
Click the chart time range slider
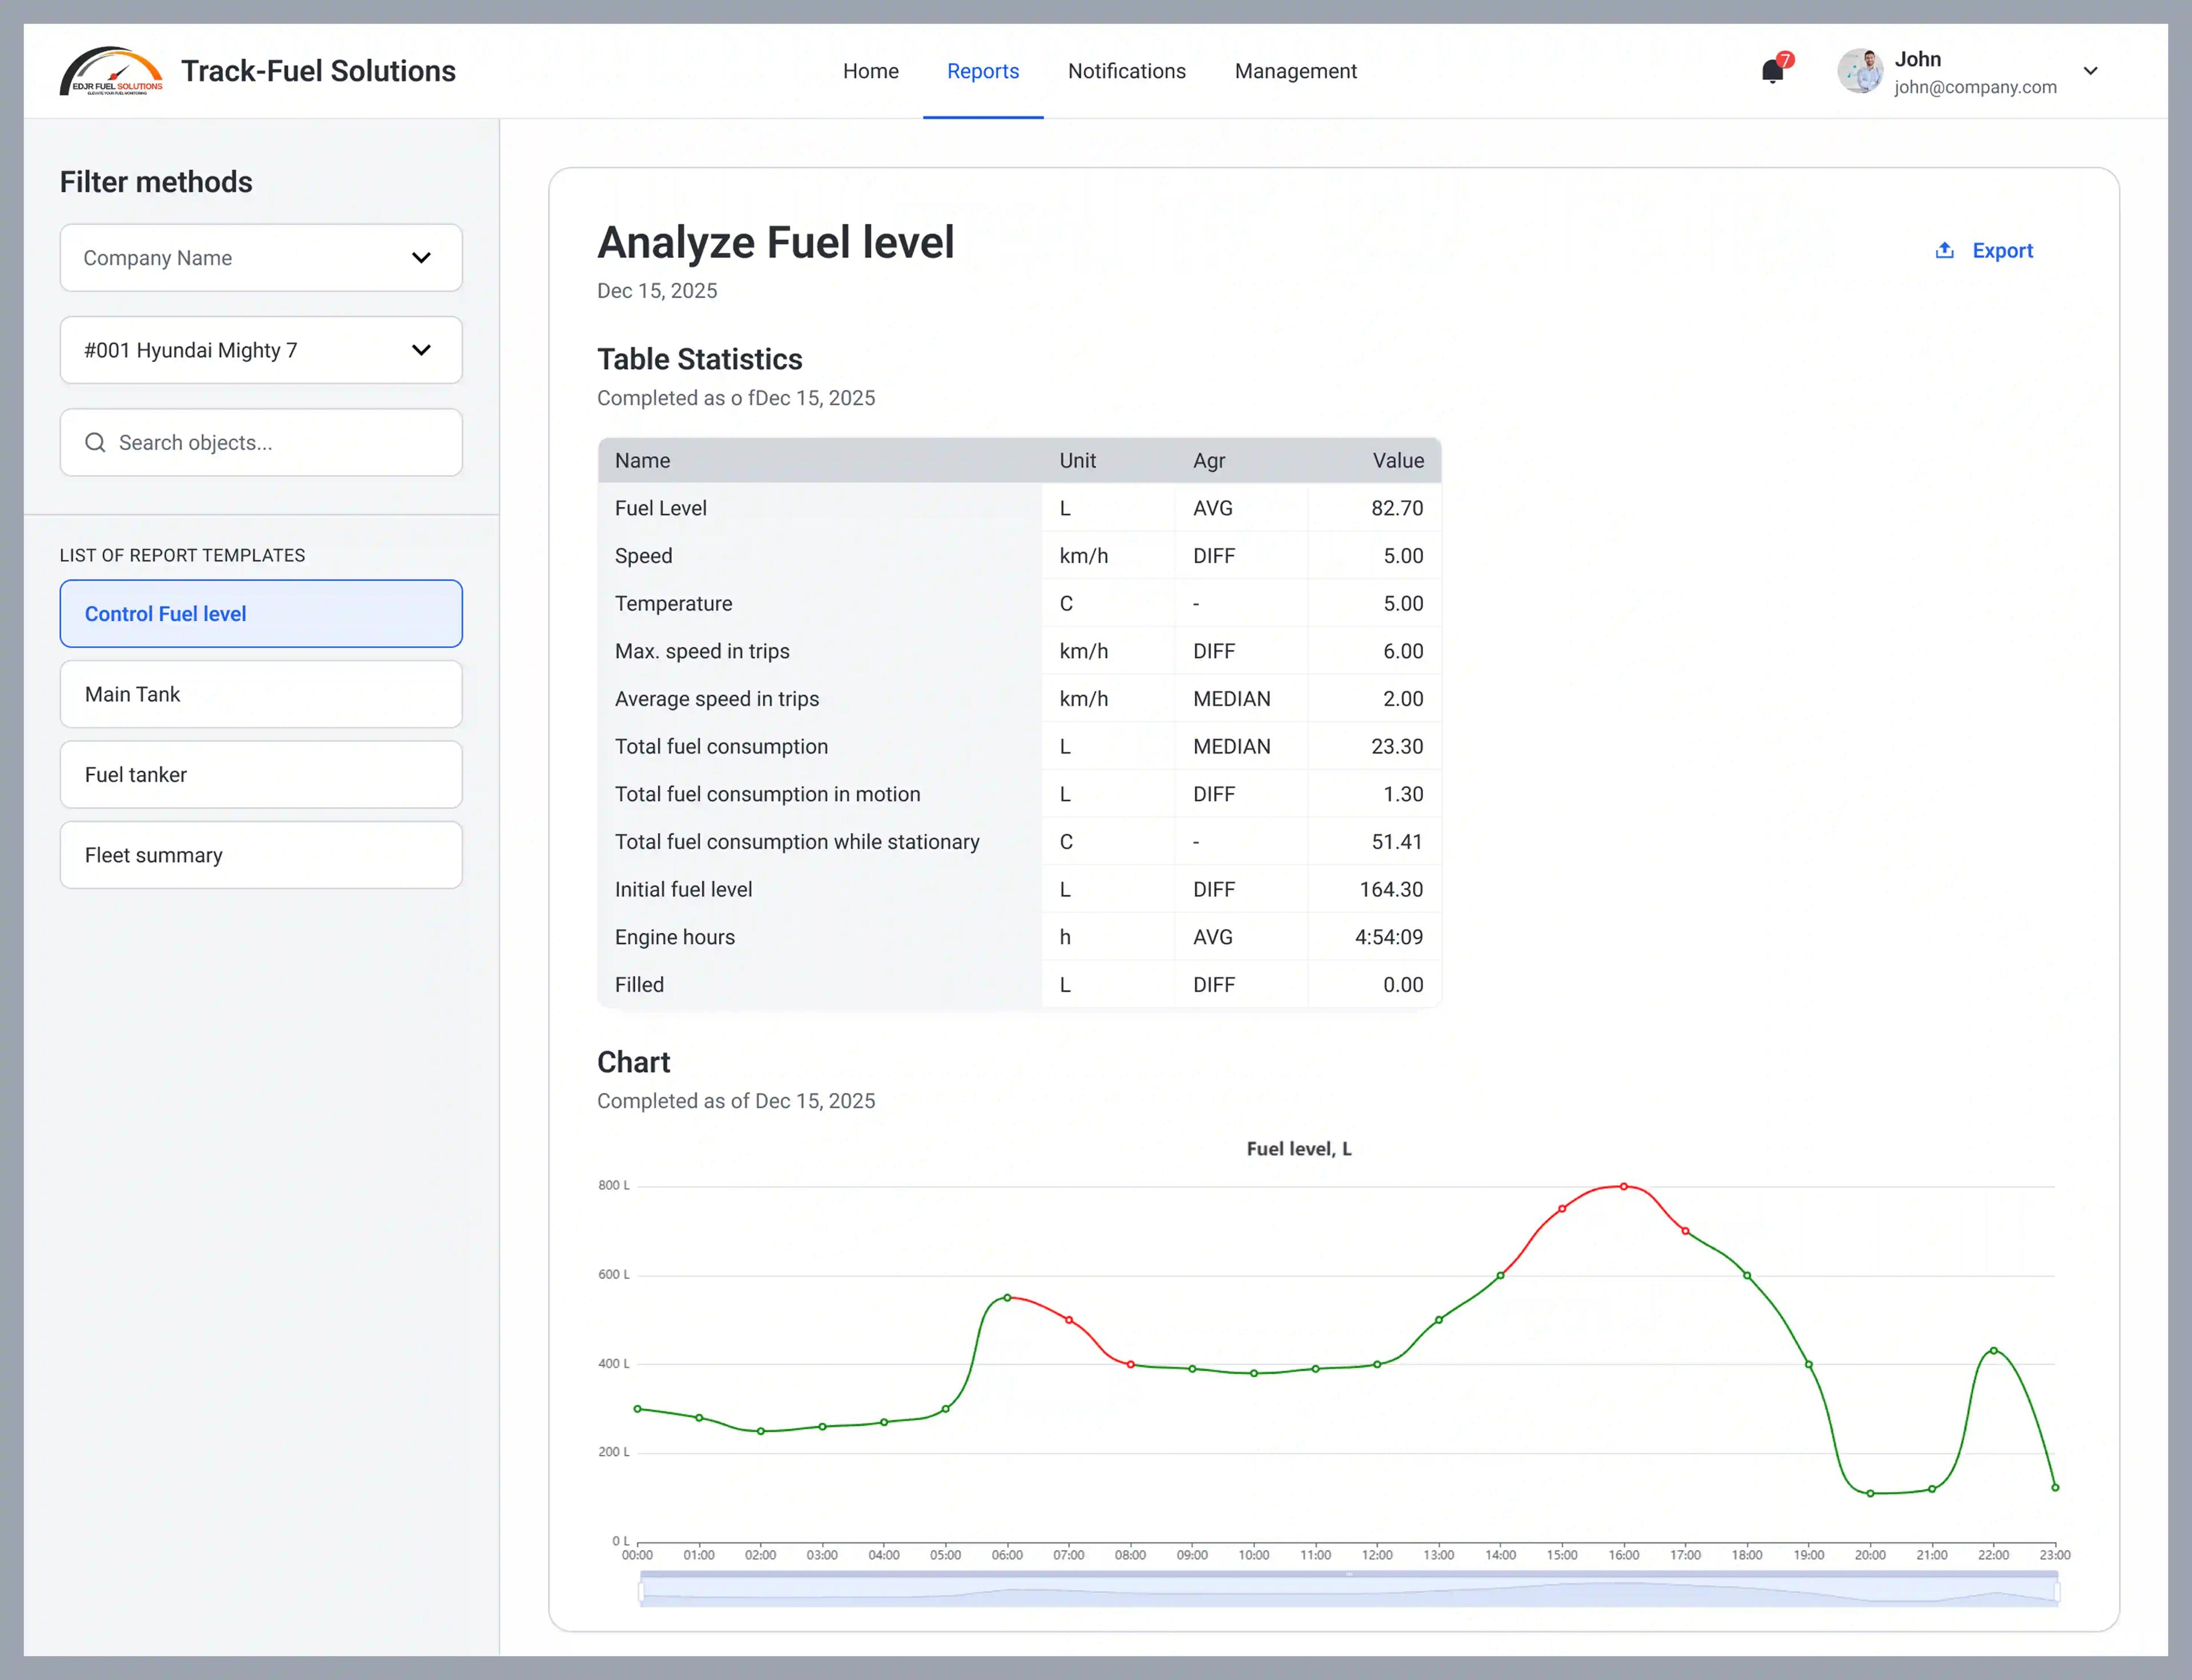(1348, 1590)
